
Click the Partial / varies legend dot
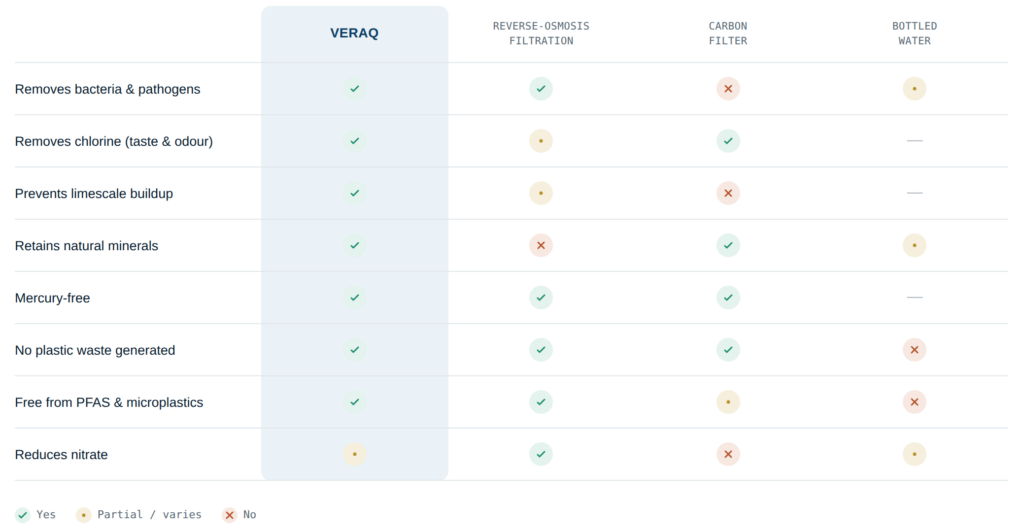point(84,515)
